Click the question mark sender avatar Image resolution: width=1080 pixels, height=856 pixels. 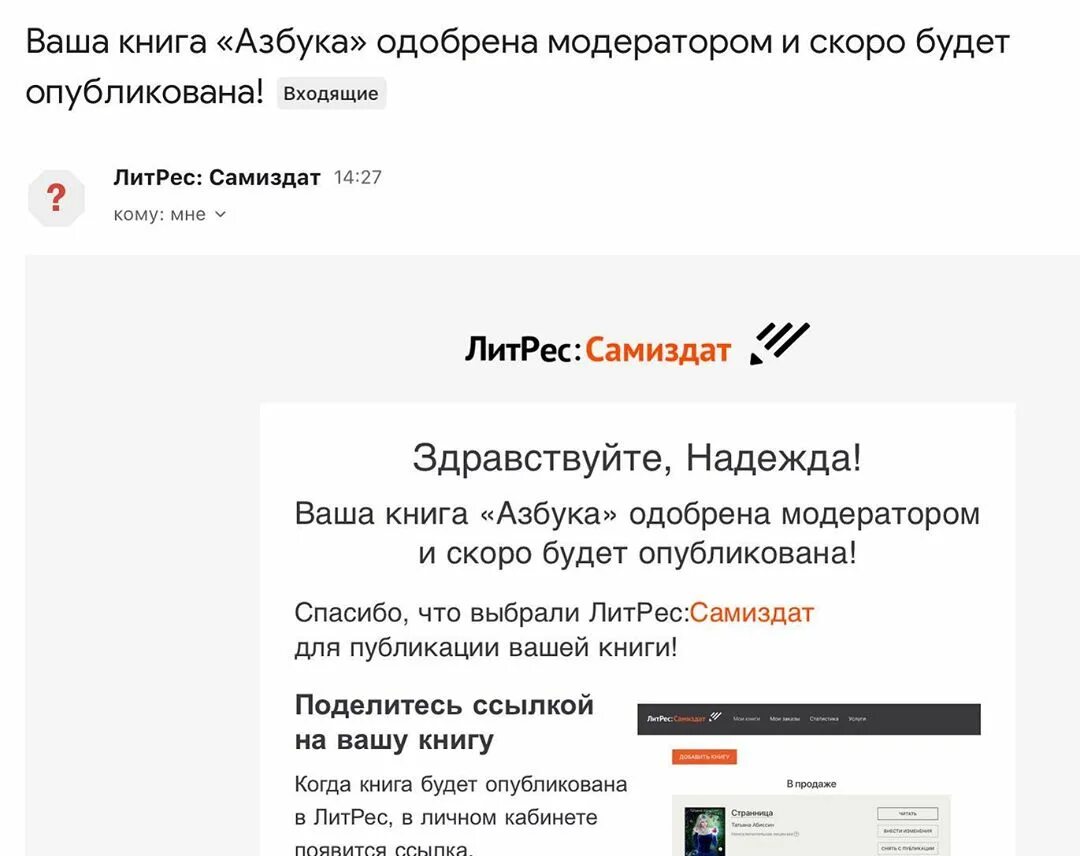coord(56,197)
